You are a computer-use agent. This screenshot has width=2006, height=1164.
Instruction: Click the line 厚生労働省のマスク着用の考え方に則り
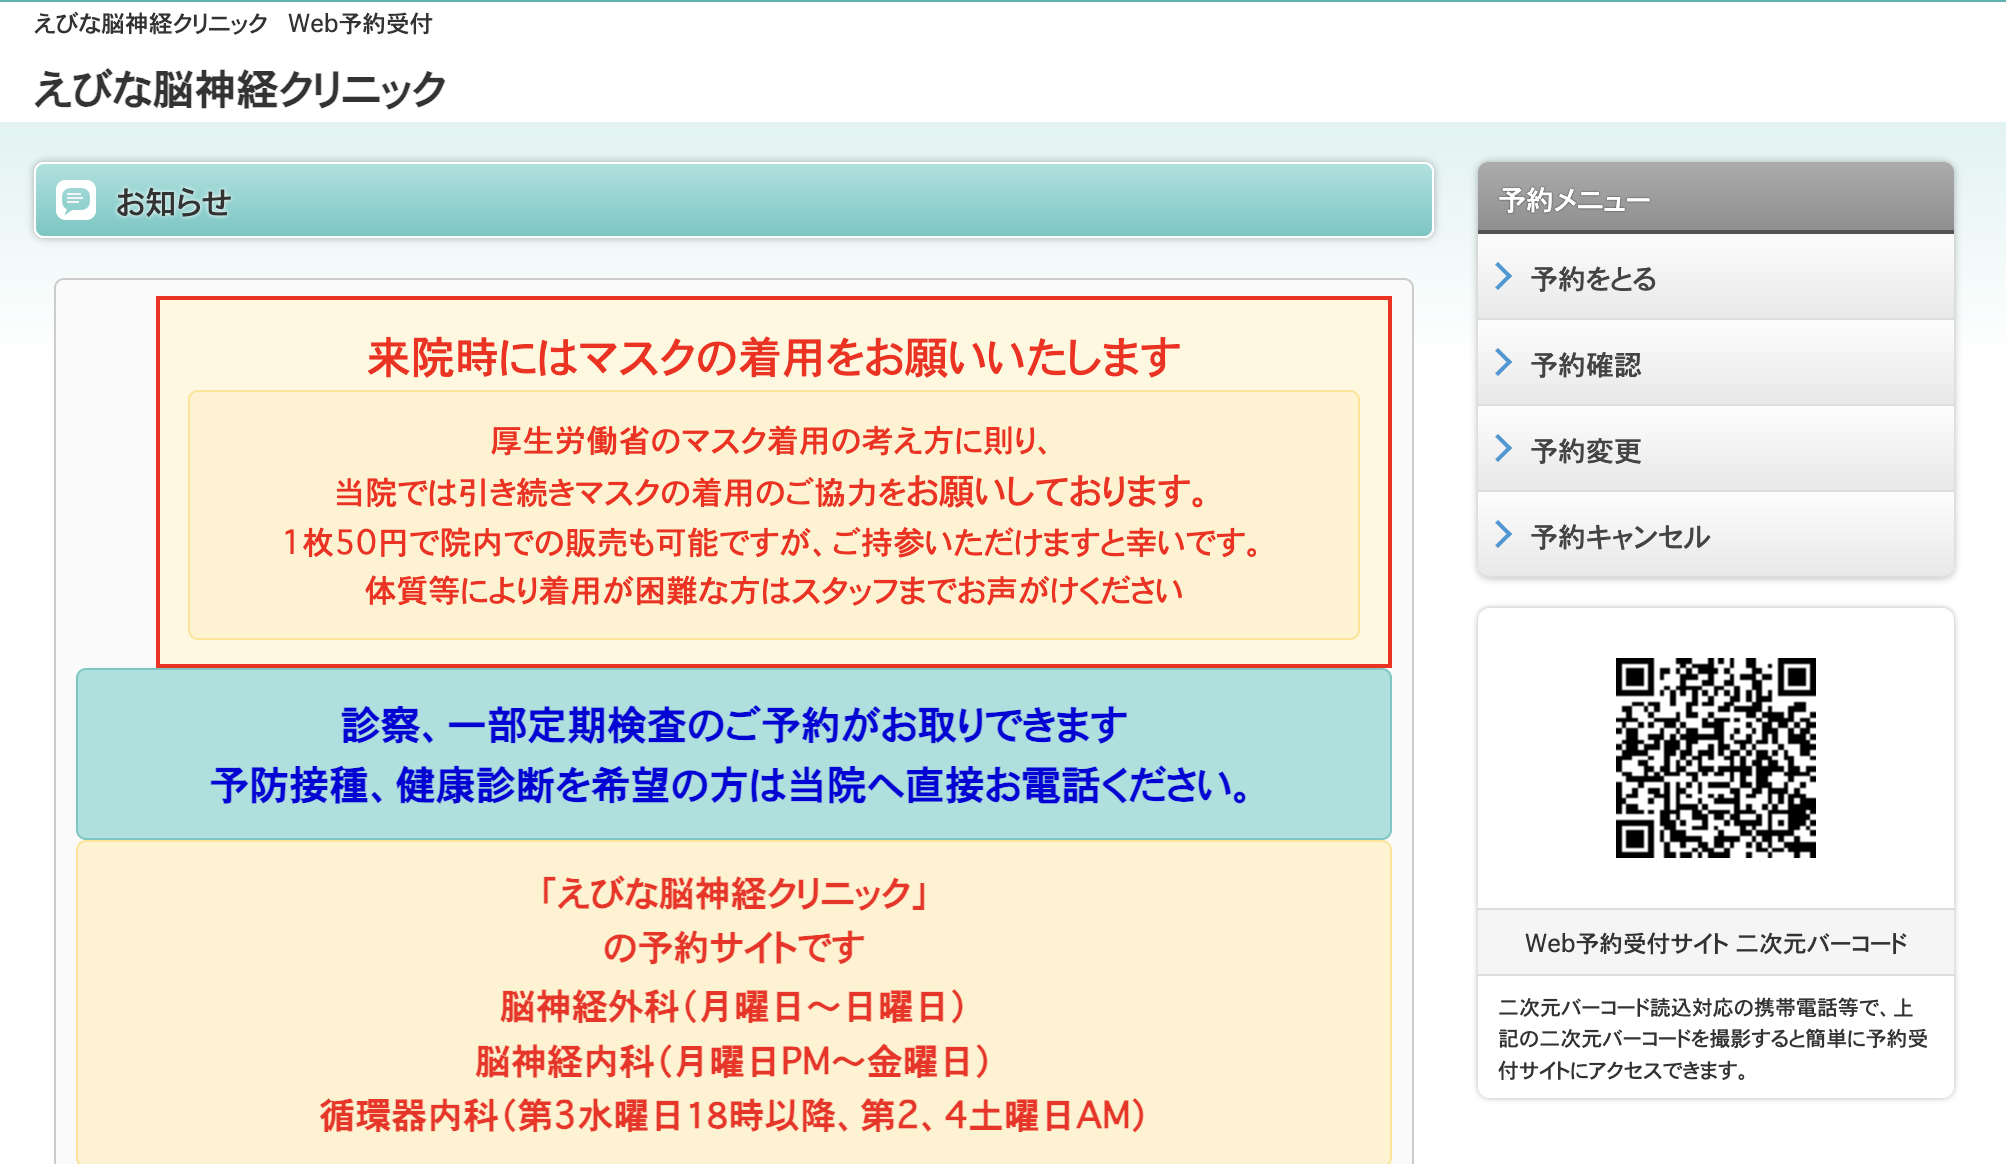click(770, 440)
